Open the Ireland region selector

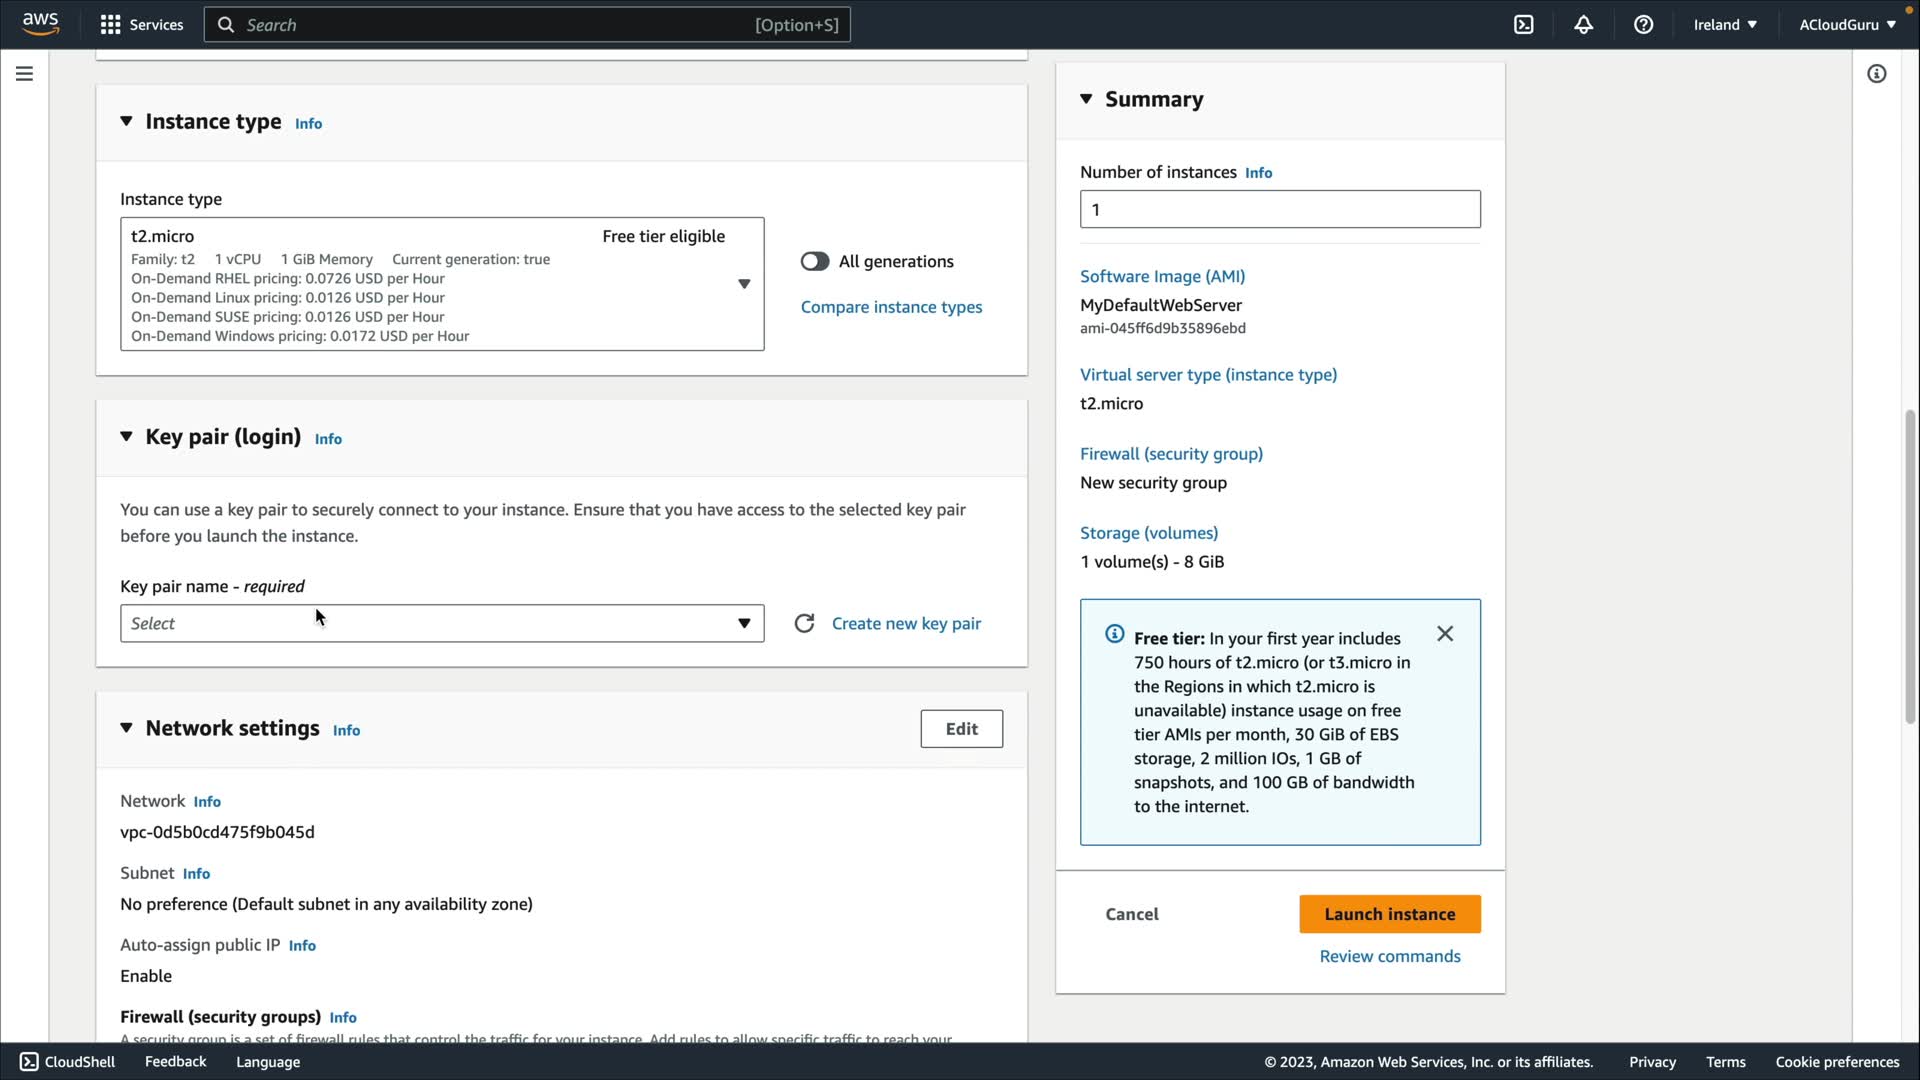coord(1724,25)
